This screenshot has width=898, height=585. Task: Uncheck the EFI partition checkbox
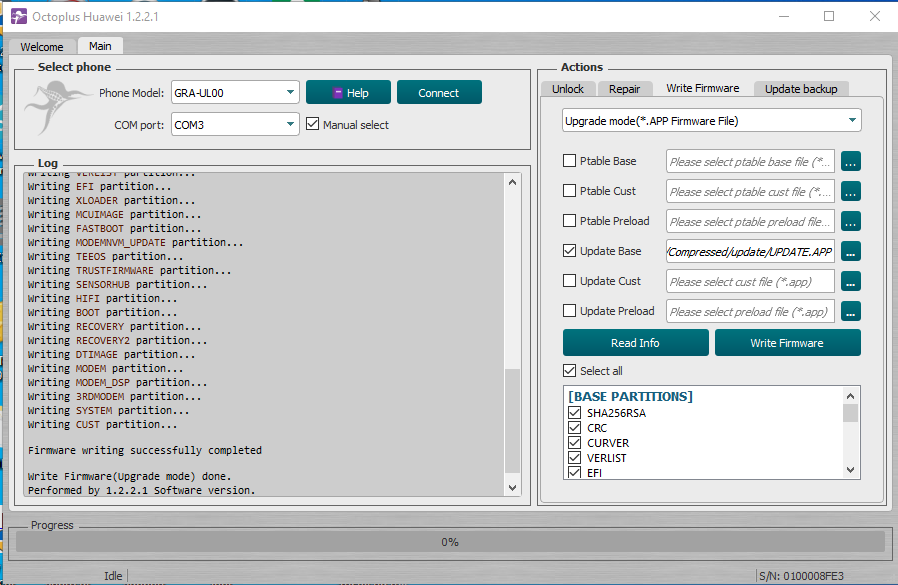coord(574,472)
